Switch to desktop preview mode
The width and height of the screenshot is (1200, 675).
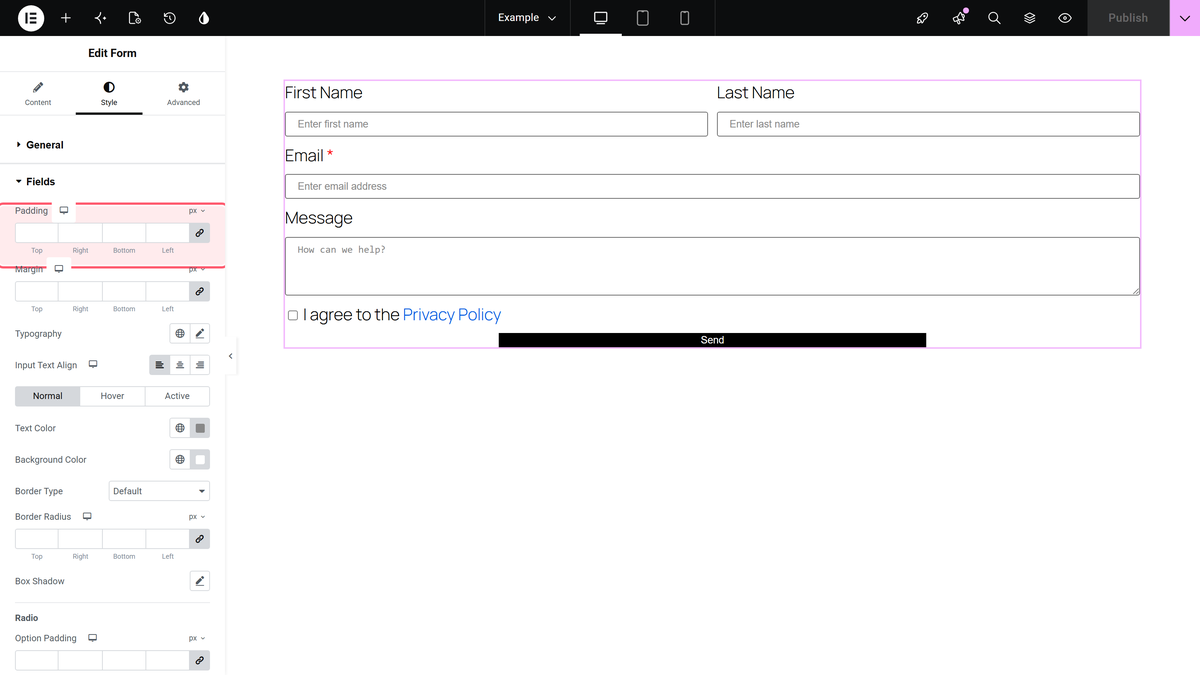601,18
